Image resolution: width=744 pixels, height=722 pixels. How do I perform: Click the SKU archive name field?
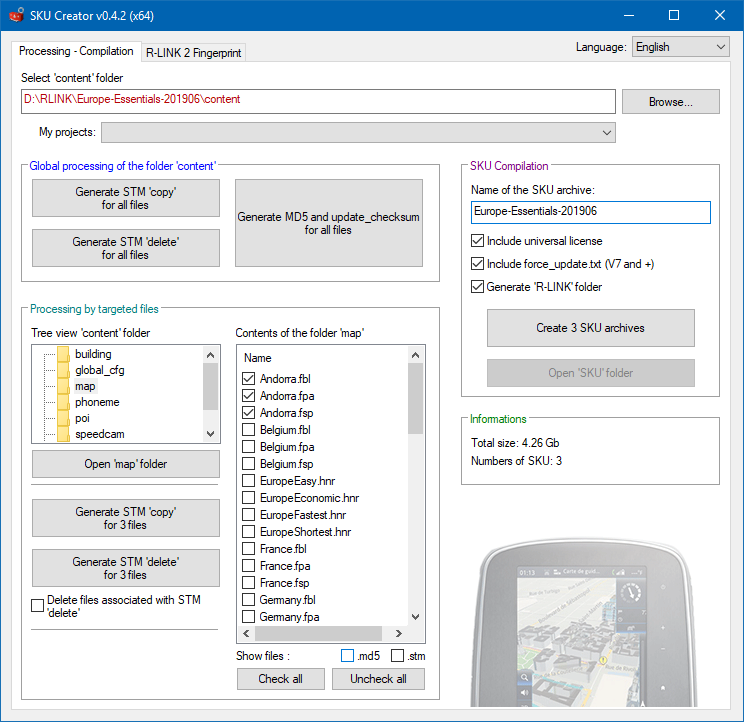pyautogui.click(x=591, y=212)
